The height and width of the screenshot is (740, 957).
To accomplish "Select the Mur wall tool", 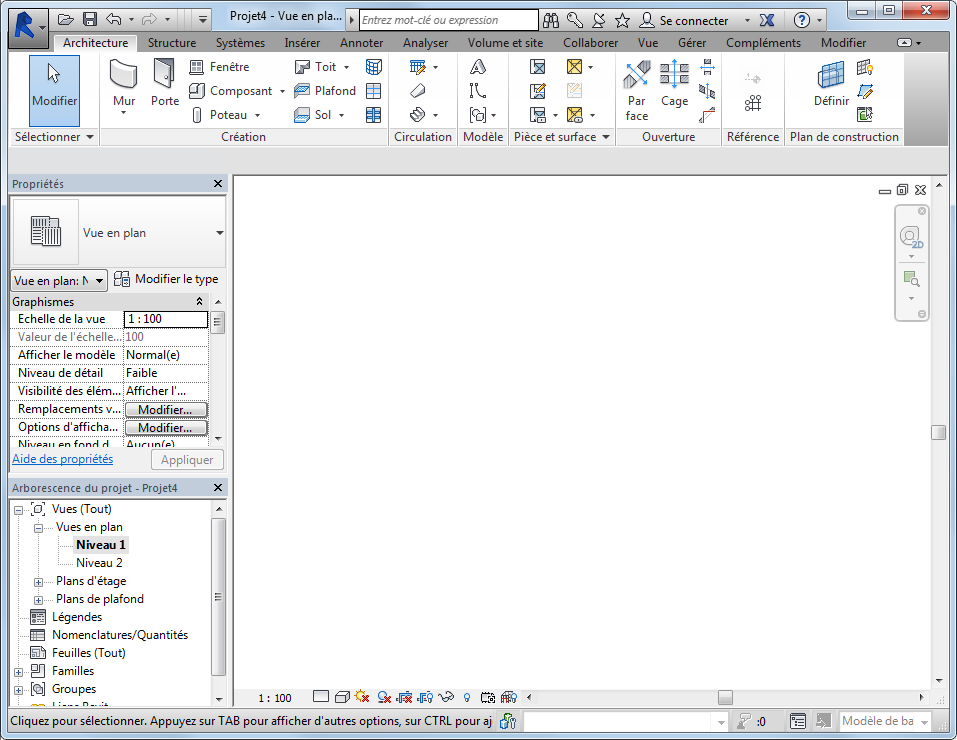I will [124, 86].
